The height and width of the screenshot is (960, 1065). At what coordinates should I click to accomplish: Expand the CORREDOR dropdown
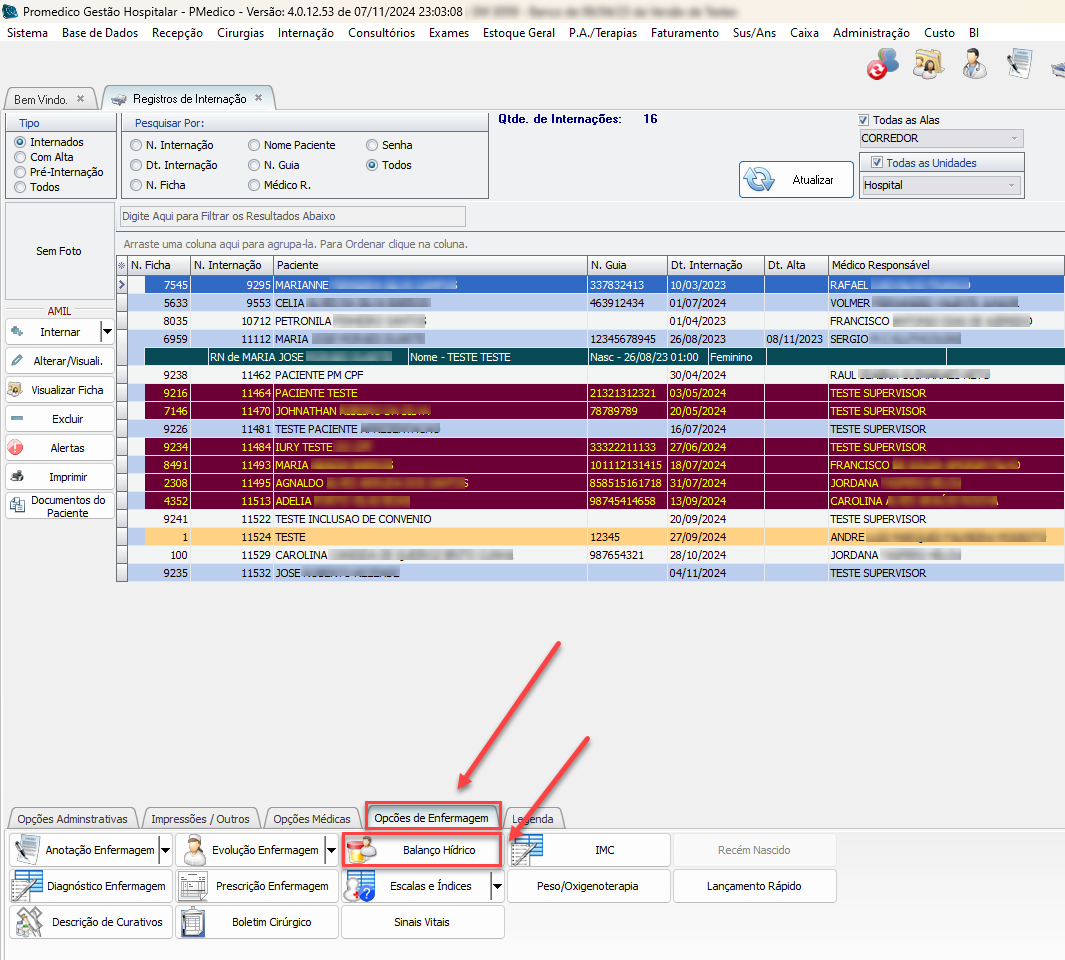tap(1014, 138)
